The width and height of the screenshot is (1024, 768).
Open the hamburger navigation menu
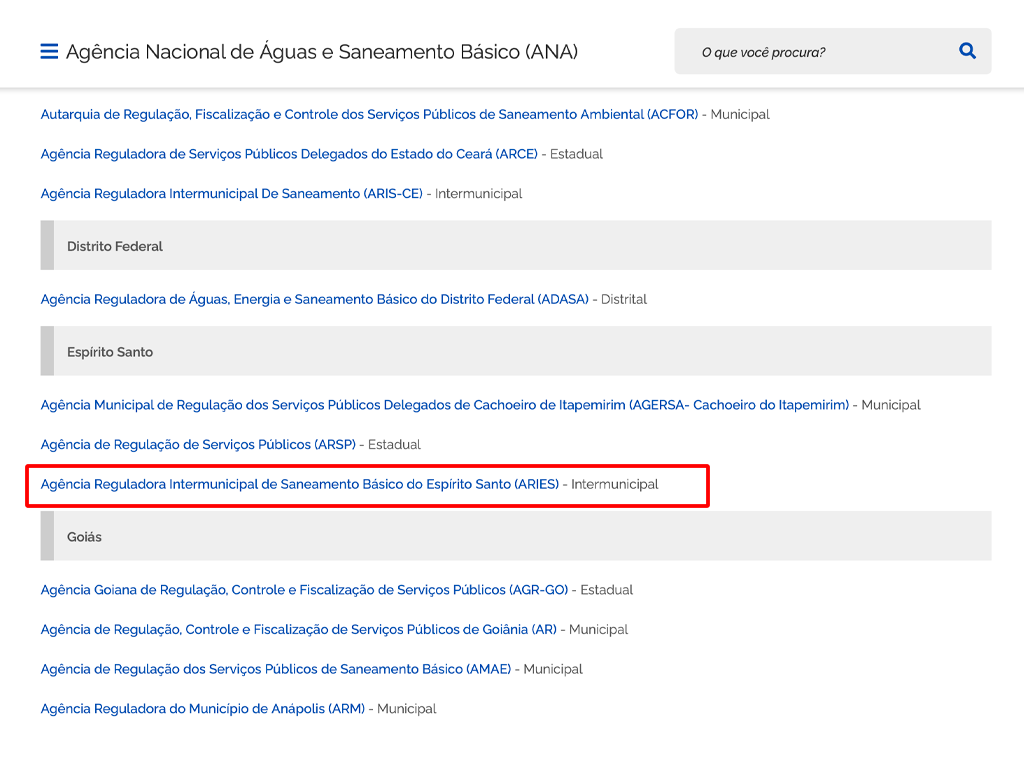(x=49, y=51)
